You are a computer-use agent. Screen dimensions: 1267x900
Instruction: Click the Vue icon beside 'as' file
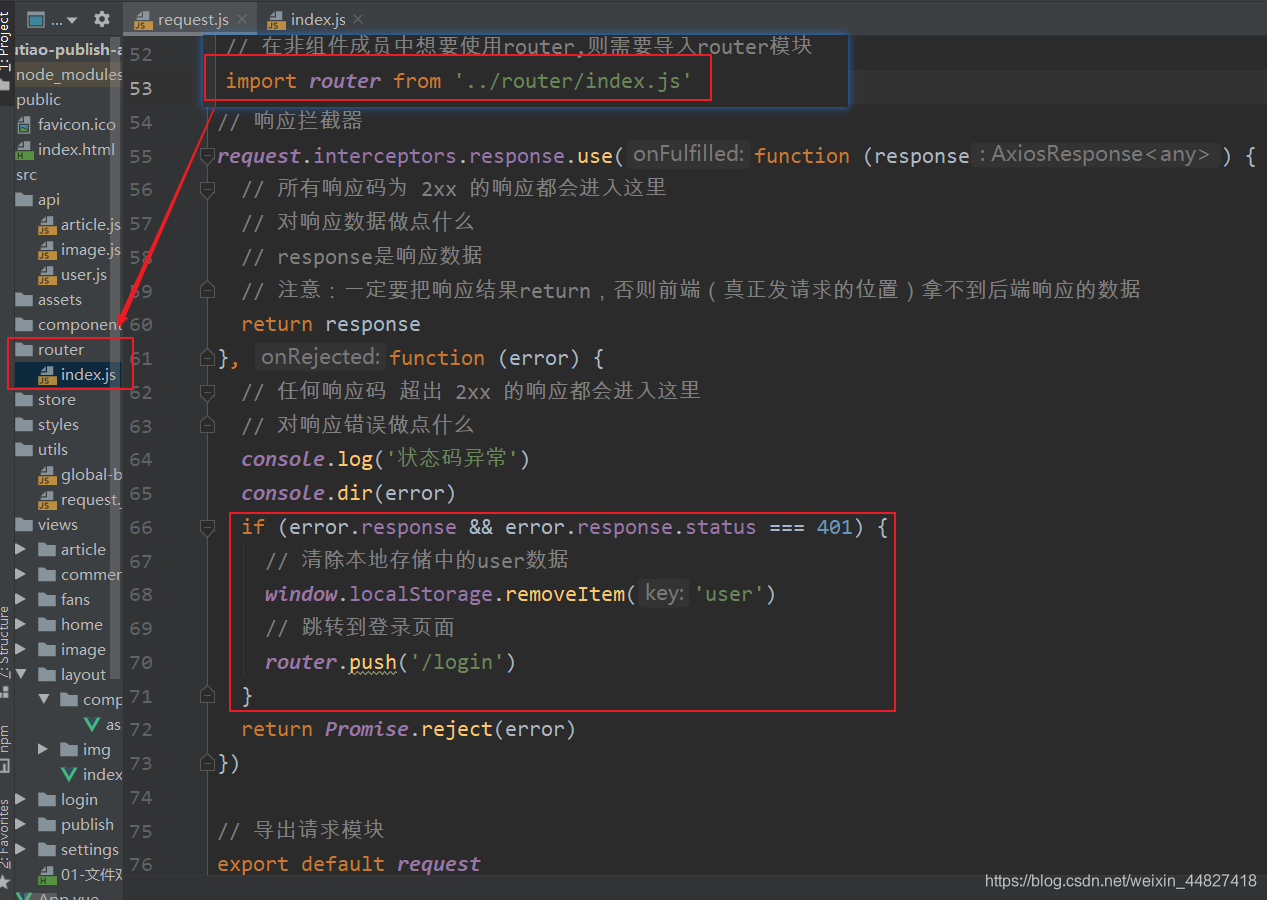click(92, 725)
